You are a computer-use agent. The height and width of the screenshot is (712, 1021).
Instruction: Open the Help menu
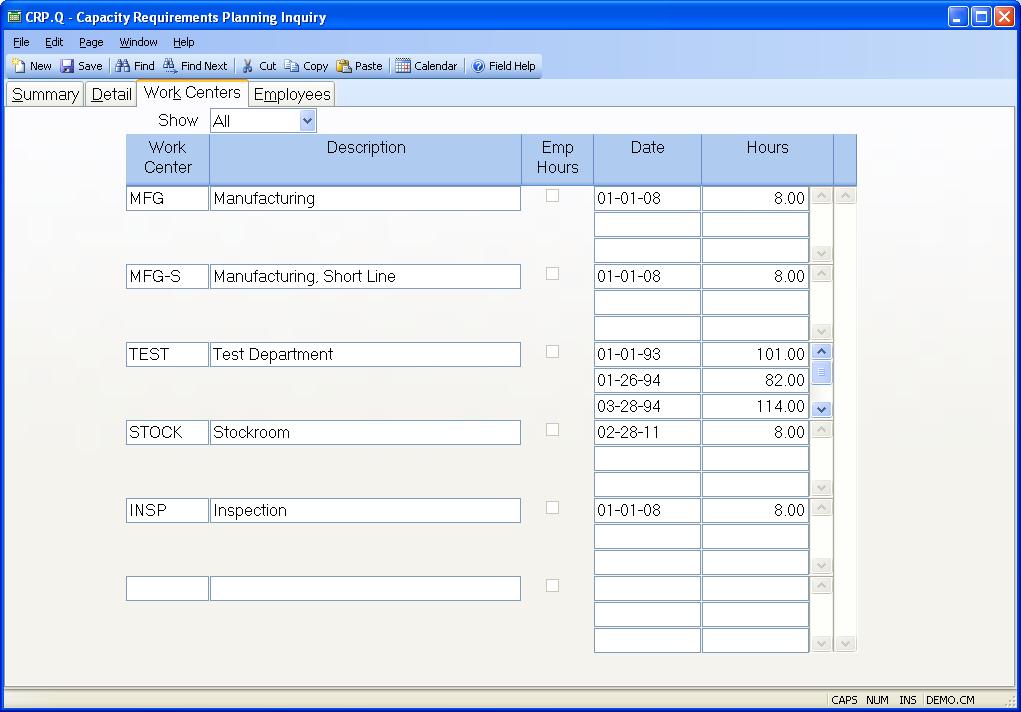tap(184, 42)
